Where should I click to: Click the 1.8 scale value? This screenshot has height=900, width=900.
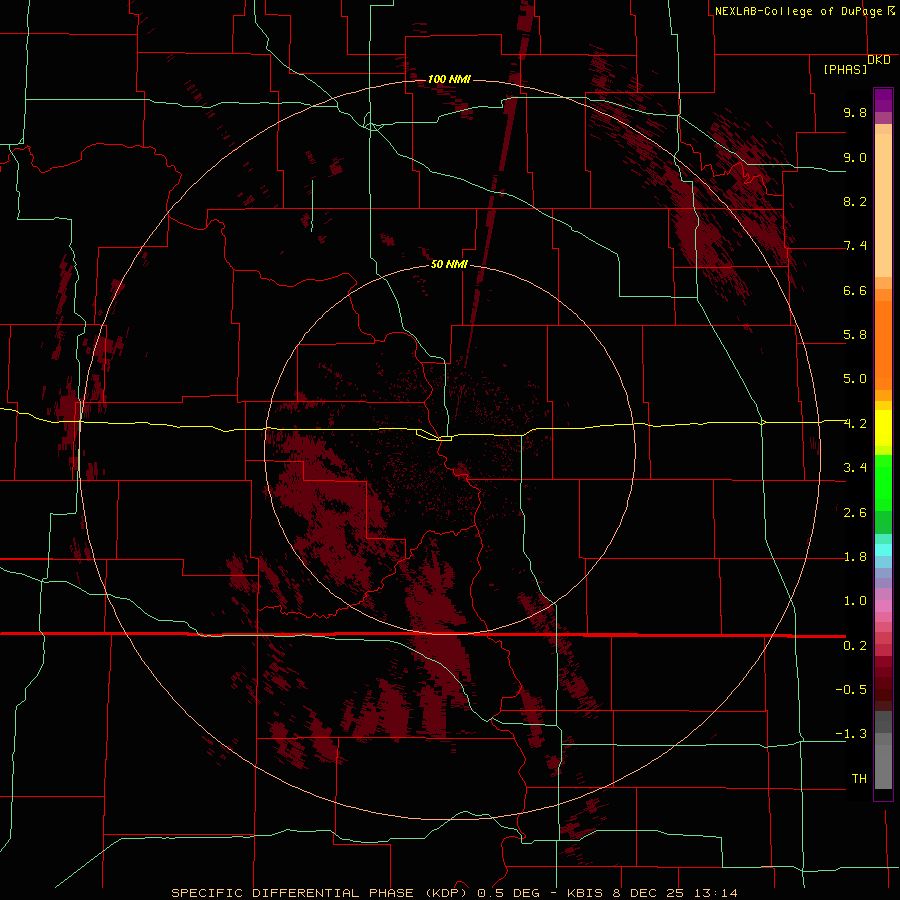coord(855,557)
